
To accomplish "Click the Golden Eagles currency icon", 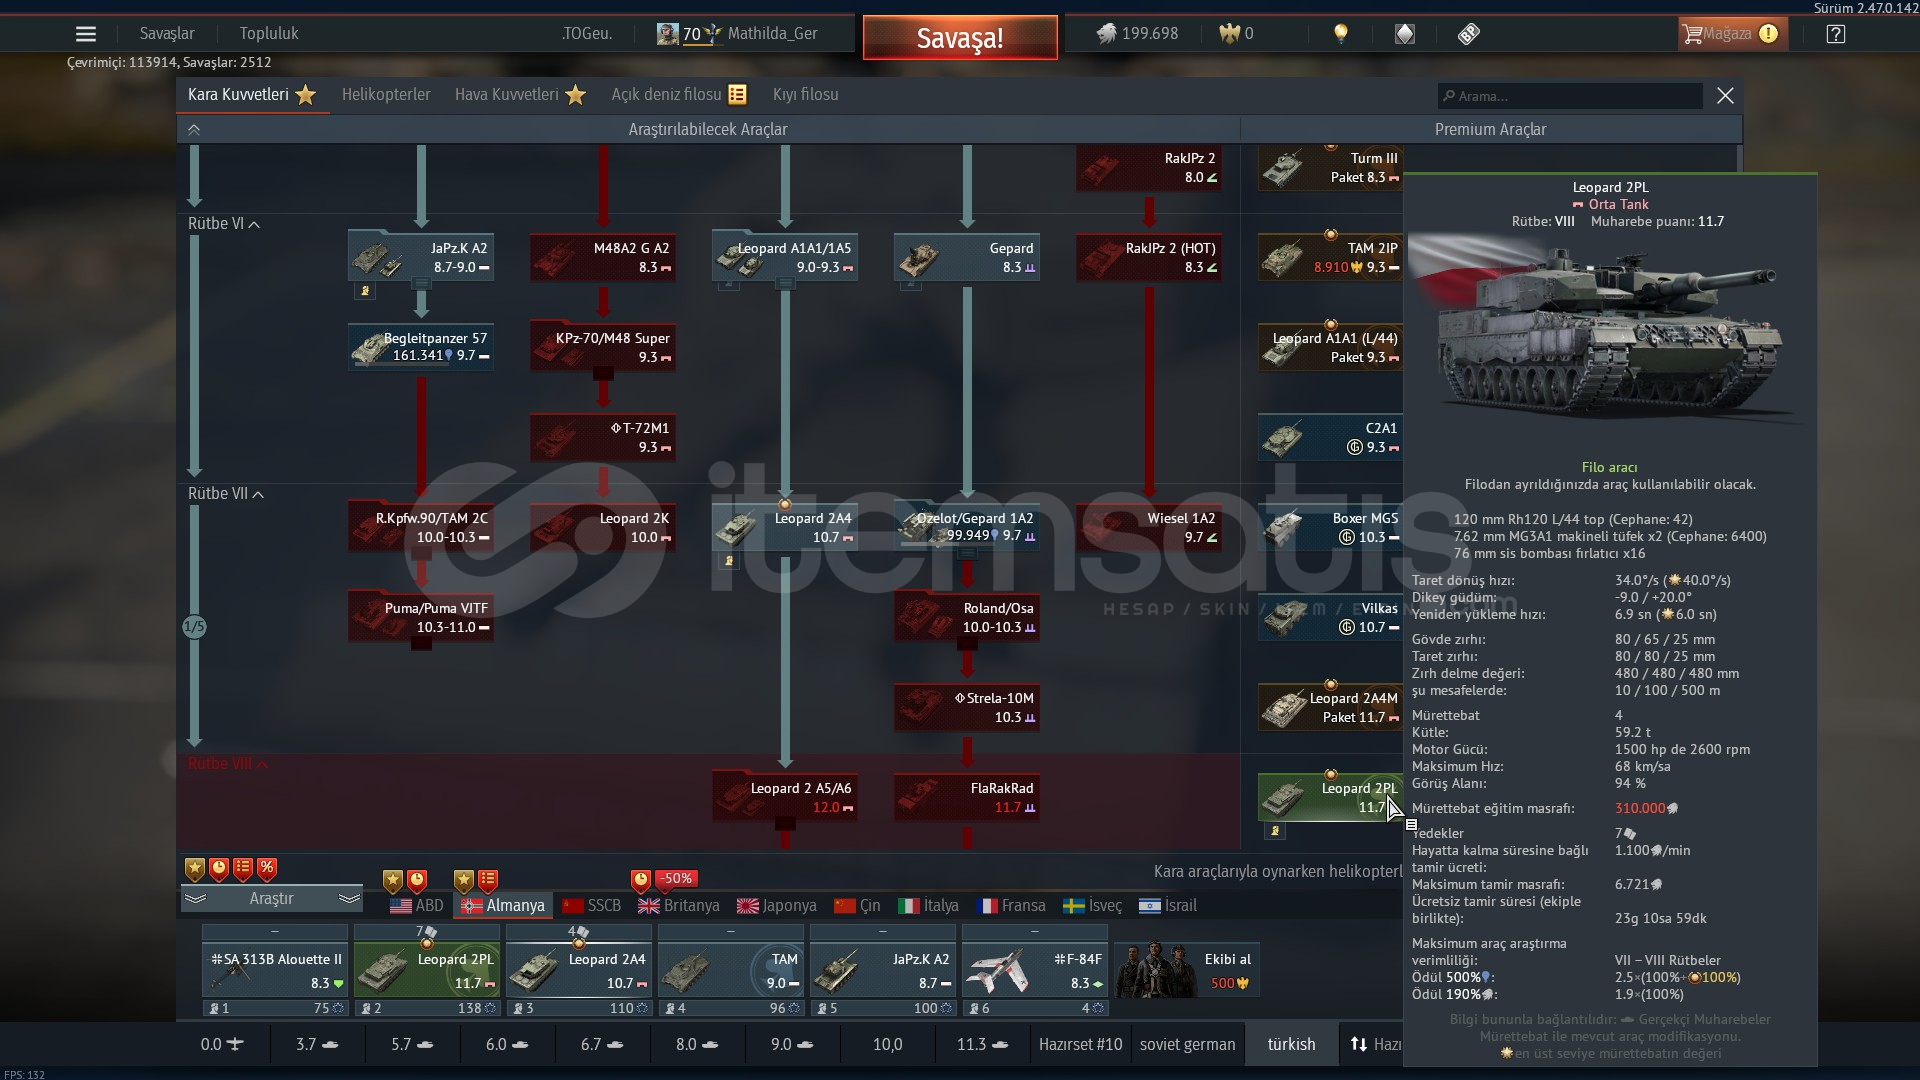I will (x=1229, y=34).
